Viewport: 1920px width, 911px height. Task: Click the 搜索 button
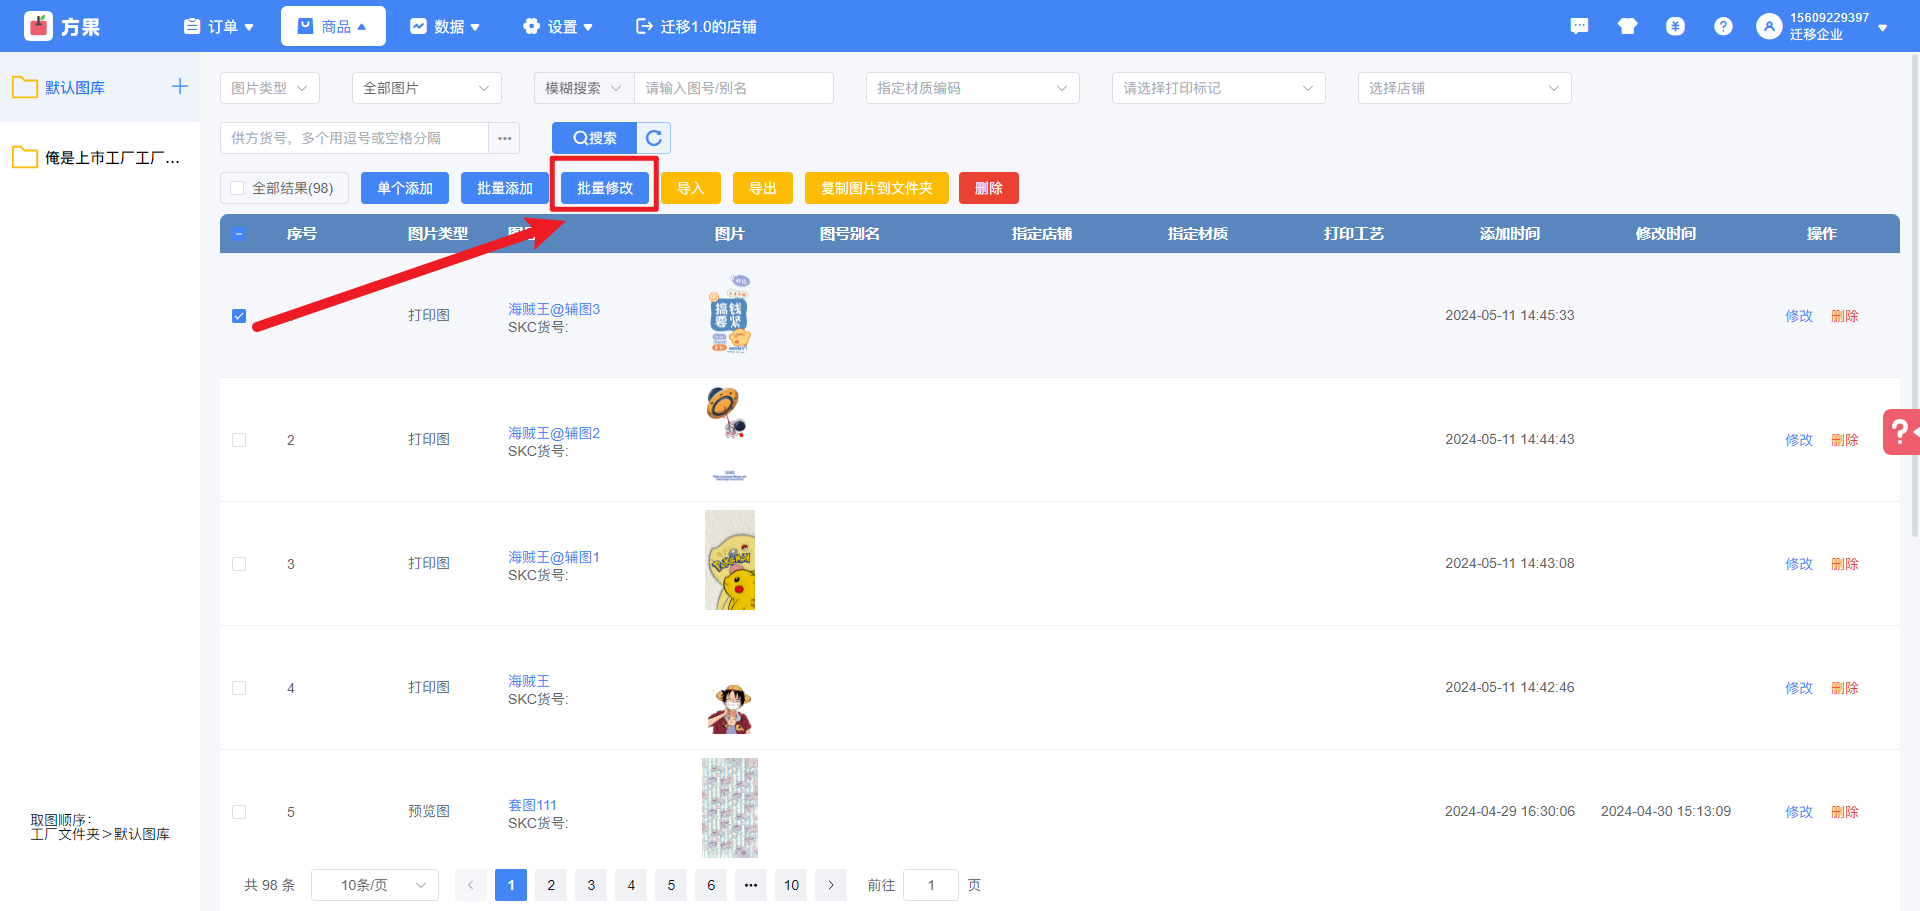[x=595, y=138]
